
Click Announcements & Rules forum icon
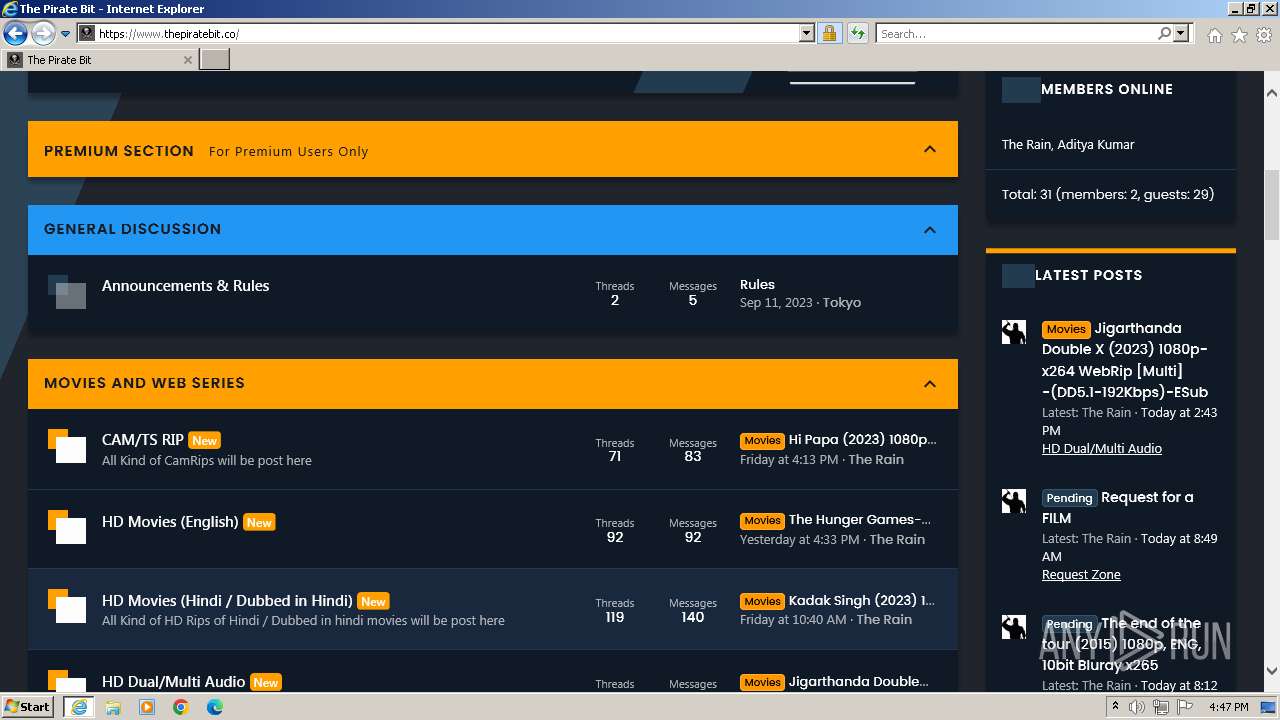pyautogui.click(x=67, y=292)
